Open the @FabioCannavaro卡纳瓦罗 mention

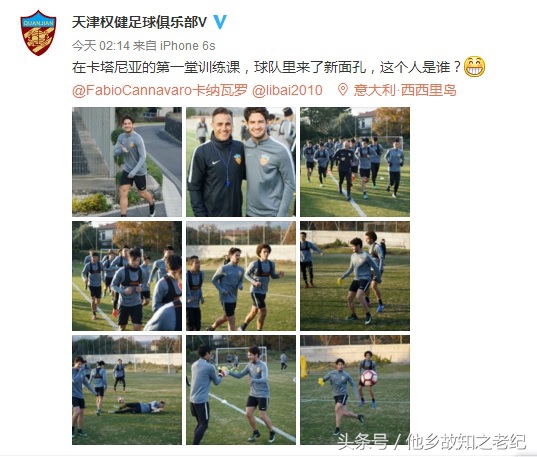click(160, 90)
